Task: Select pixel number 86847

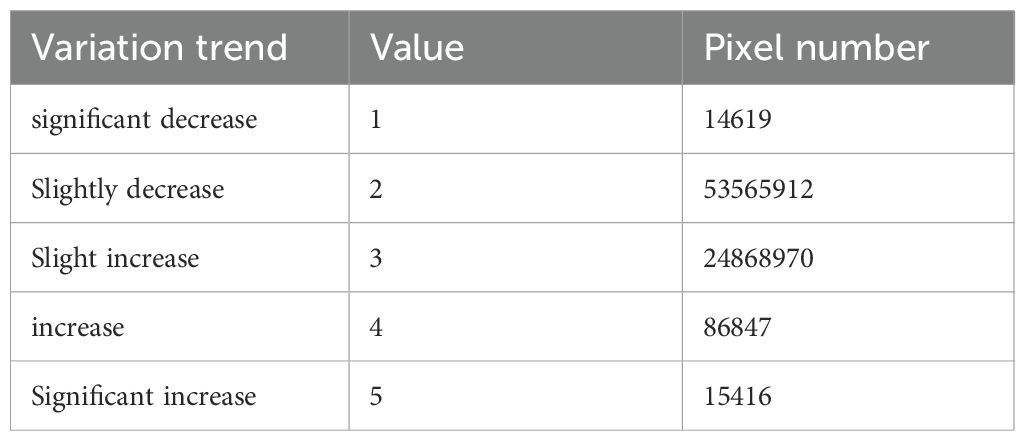Action: coord(737,327)
